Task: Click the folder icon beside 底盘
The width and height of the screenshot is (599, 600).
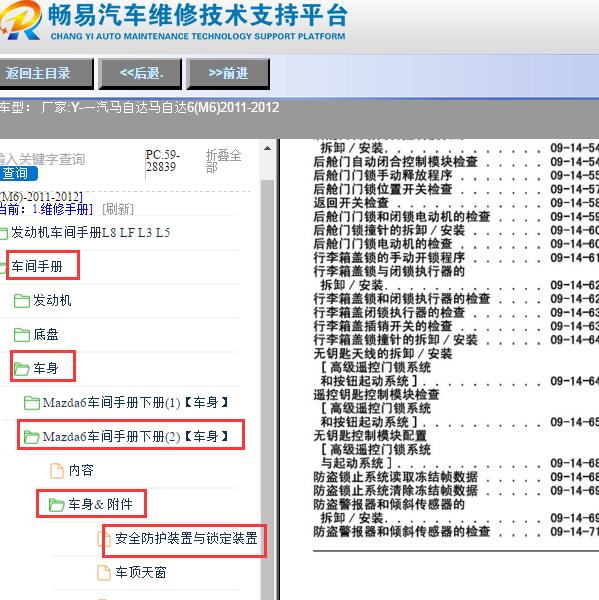Action: pos(22,334)
